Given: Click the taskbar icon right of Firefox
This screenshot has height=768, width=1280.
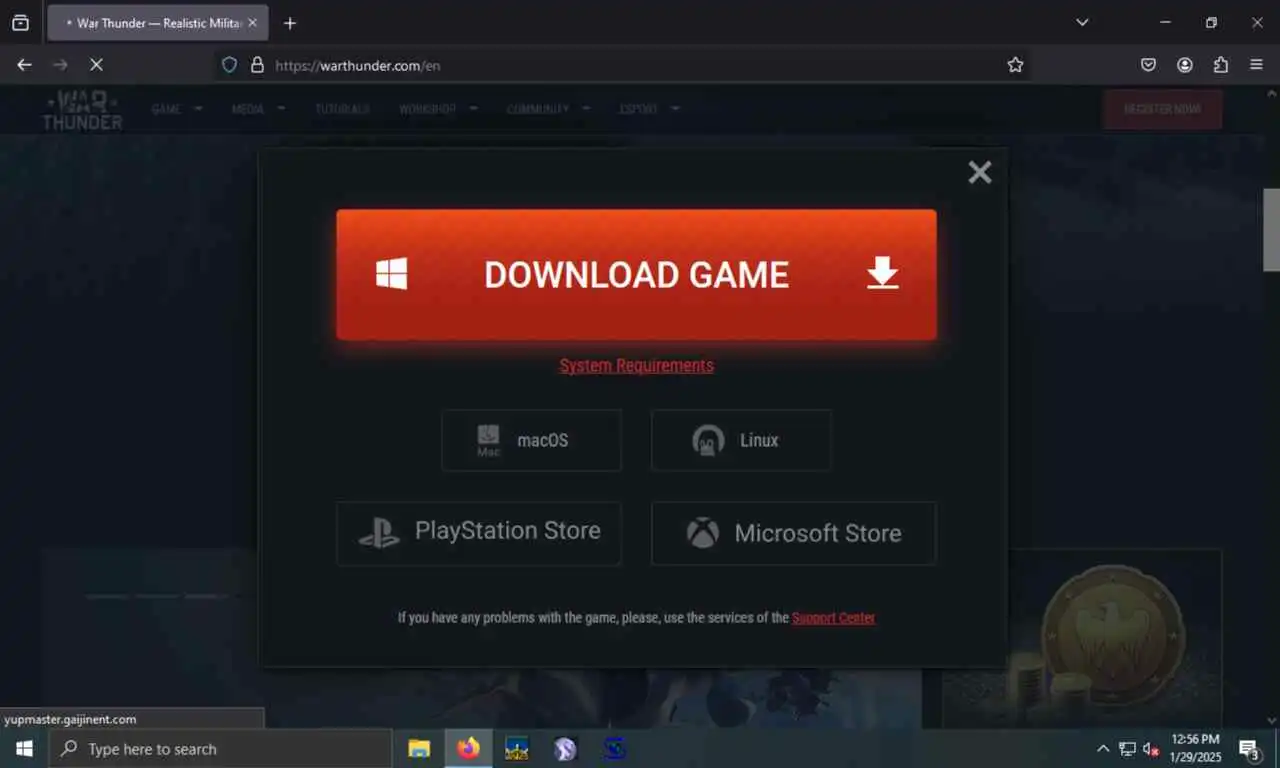Looking at the screenshot, I should pyautogui.click(x=516, y=748).
